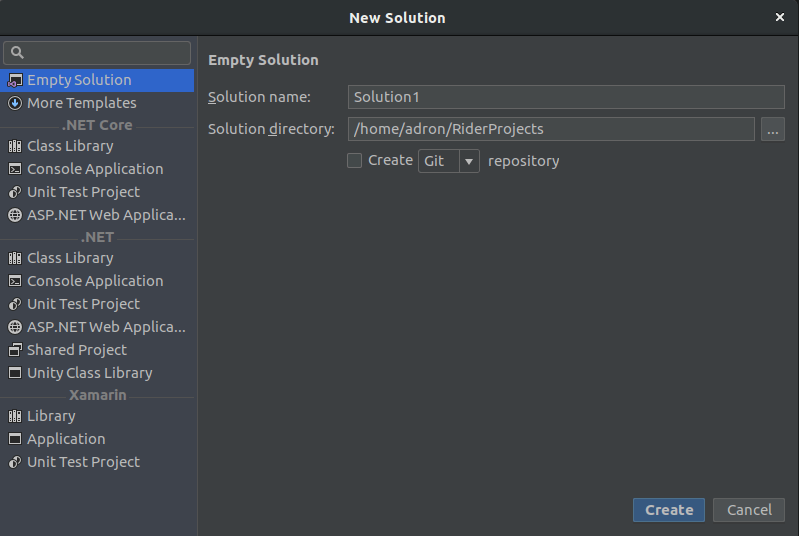Click the template search box
Screen dimensions: 799x536
[97, 53]
